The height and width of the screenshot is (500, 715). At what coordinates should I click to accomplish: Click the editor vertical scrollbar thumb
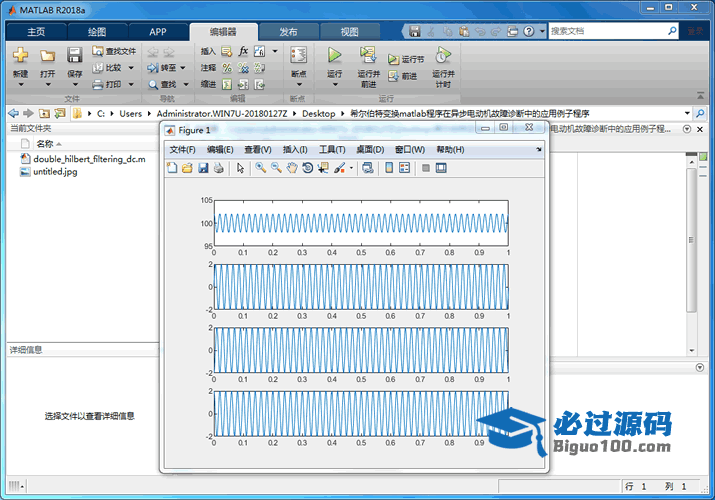point(691,240)
